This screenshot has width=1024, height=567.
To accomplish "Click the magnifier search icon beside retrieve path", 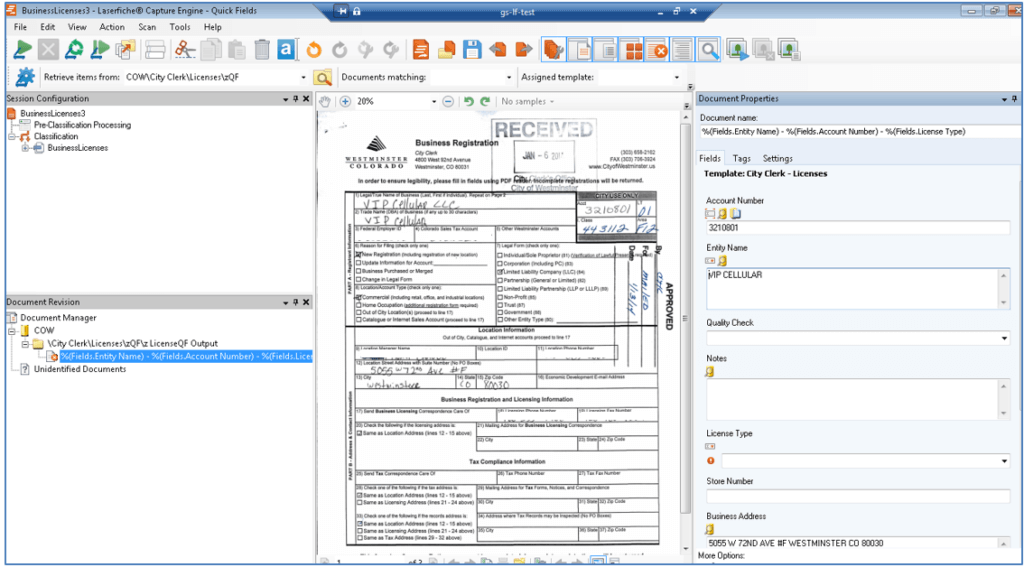I will click(323, 77).
